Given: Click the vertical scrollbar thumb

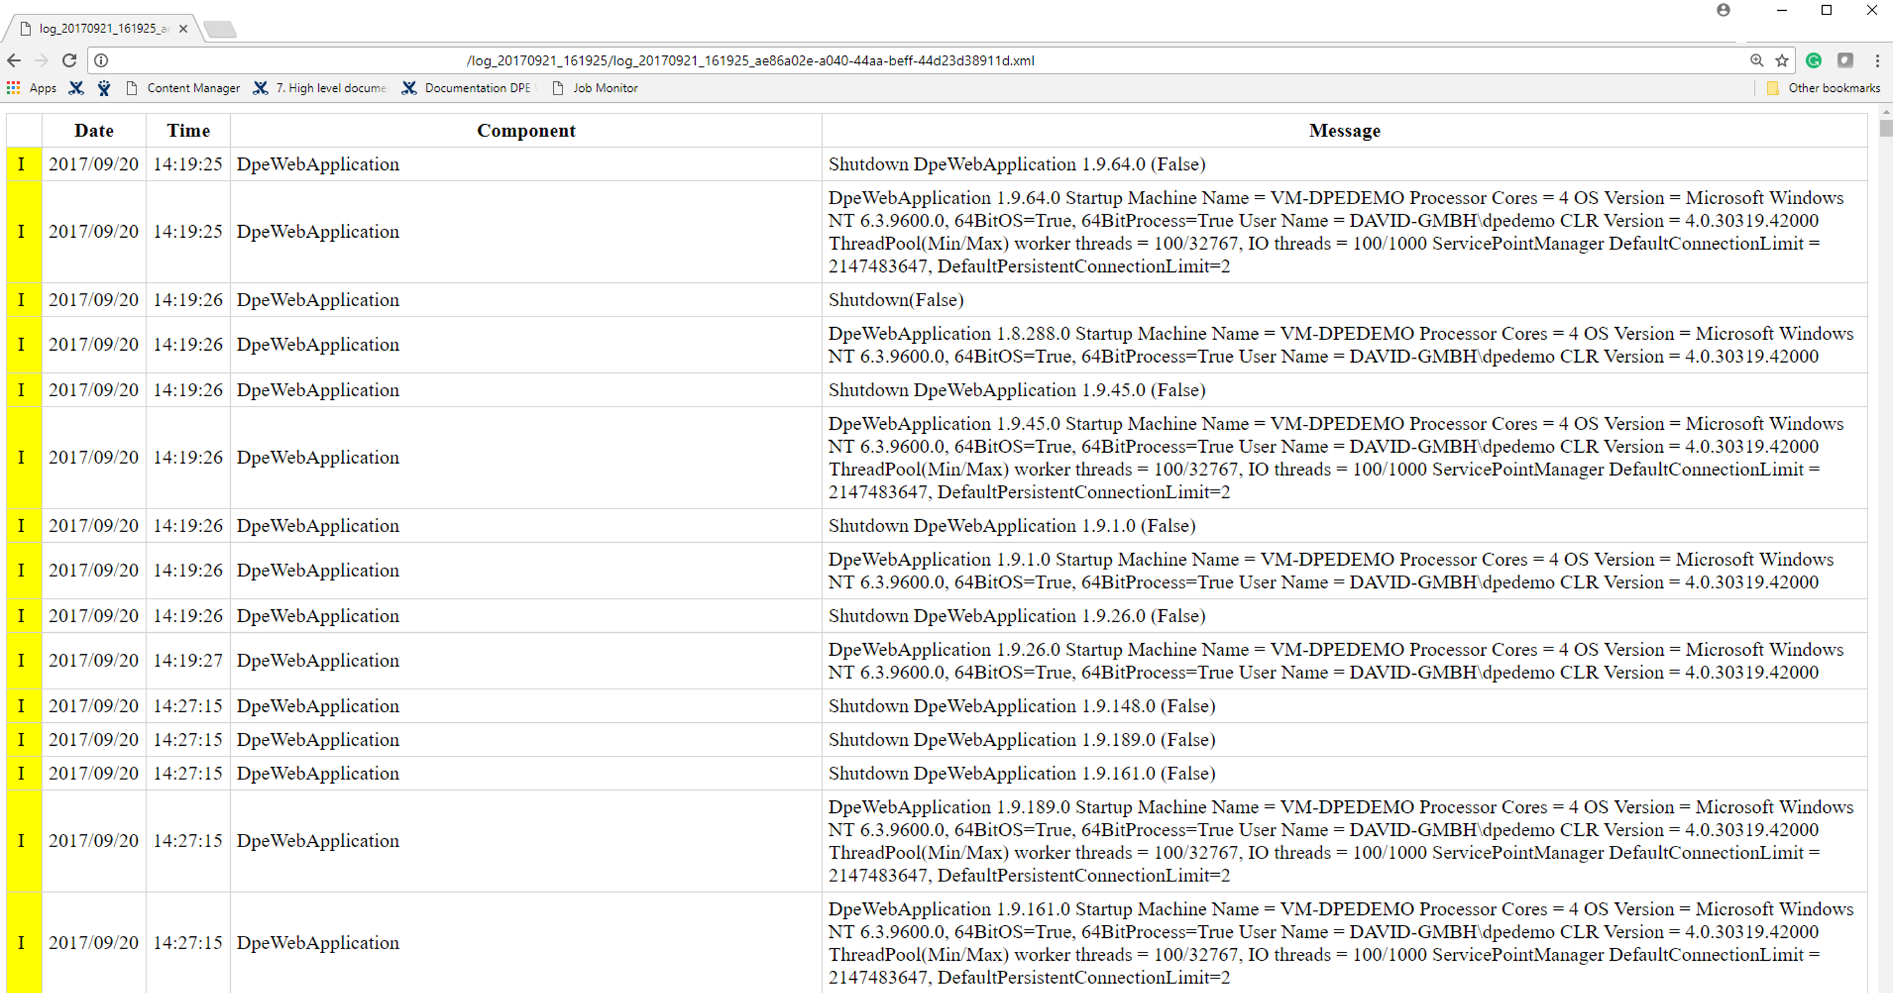Looking at the screenshot, I should point(1885,128).
